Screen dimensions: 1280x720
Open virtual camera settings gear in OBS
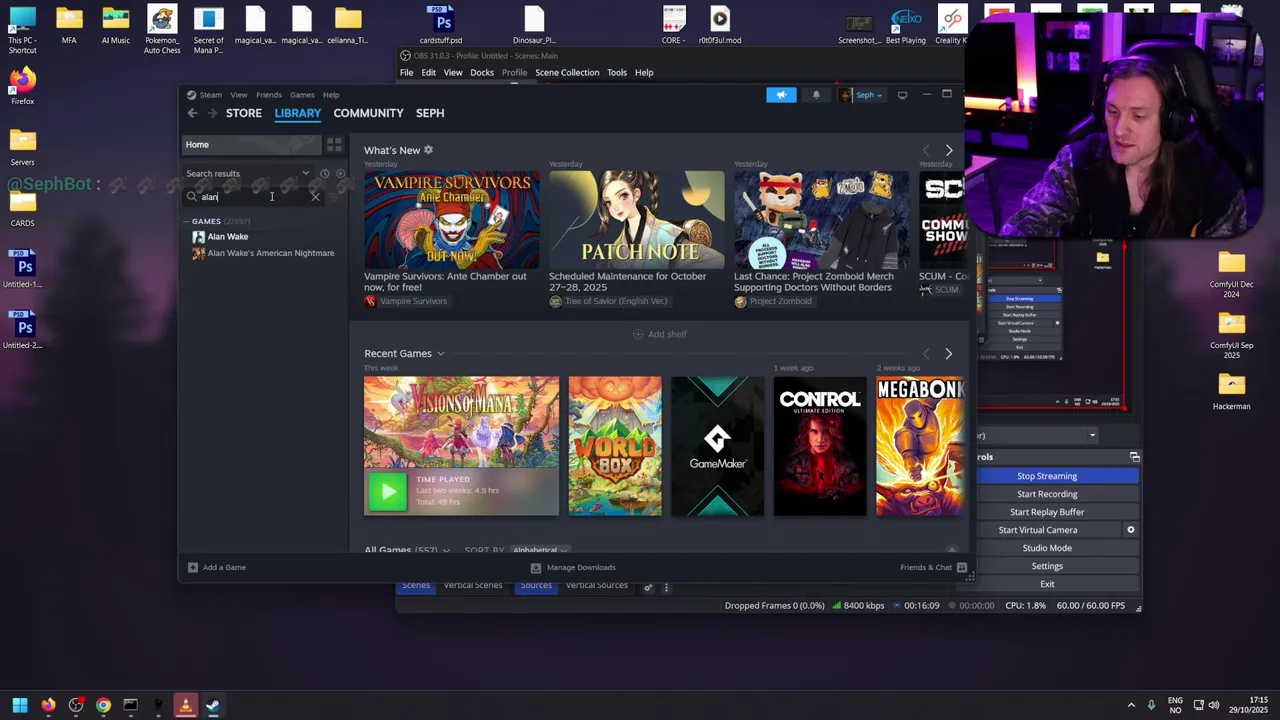[x=1131, y=530]
